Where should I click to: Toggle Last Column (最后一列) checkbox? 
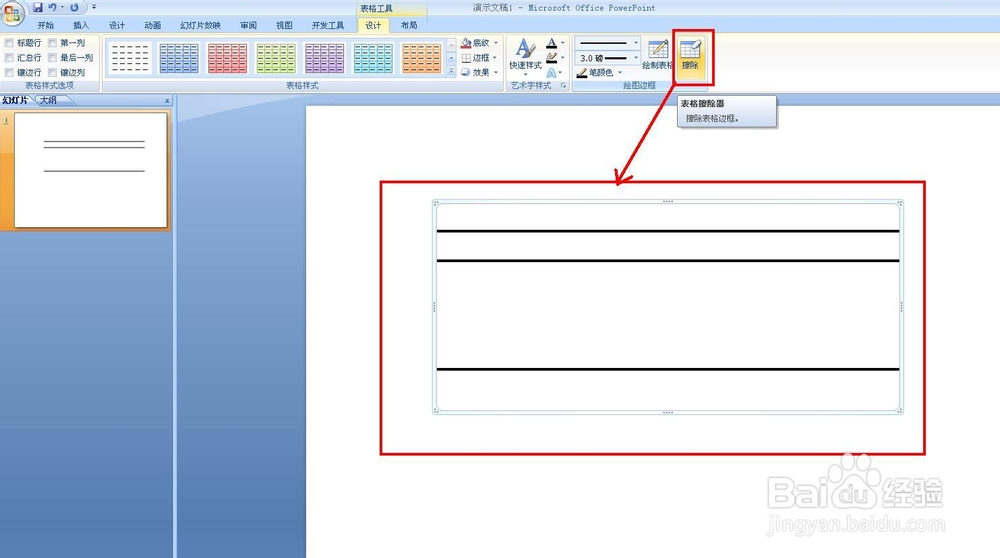53,57
